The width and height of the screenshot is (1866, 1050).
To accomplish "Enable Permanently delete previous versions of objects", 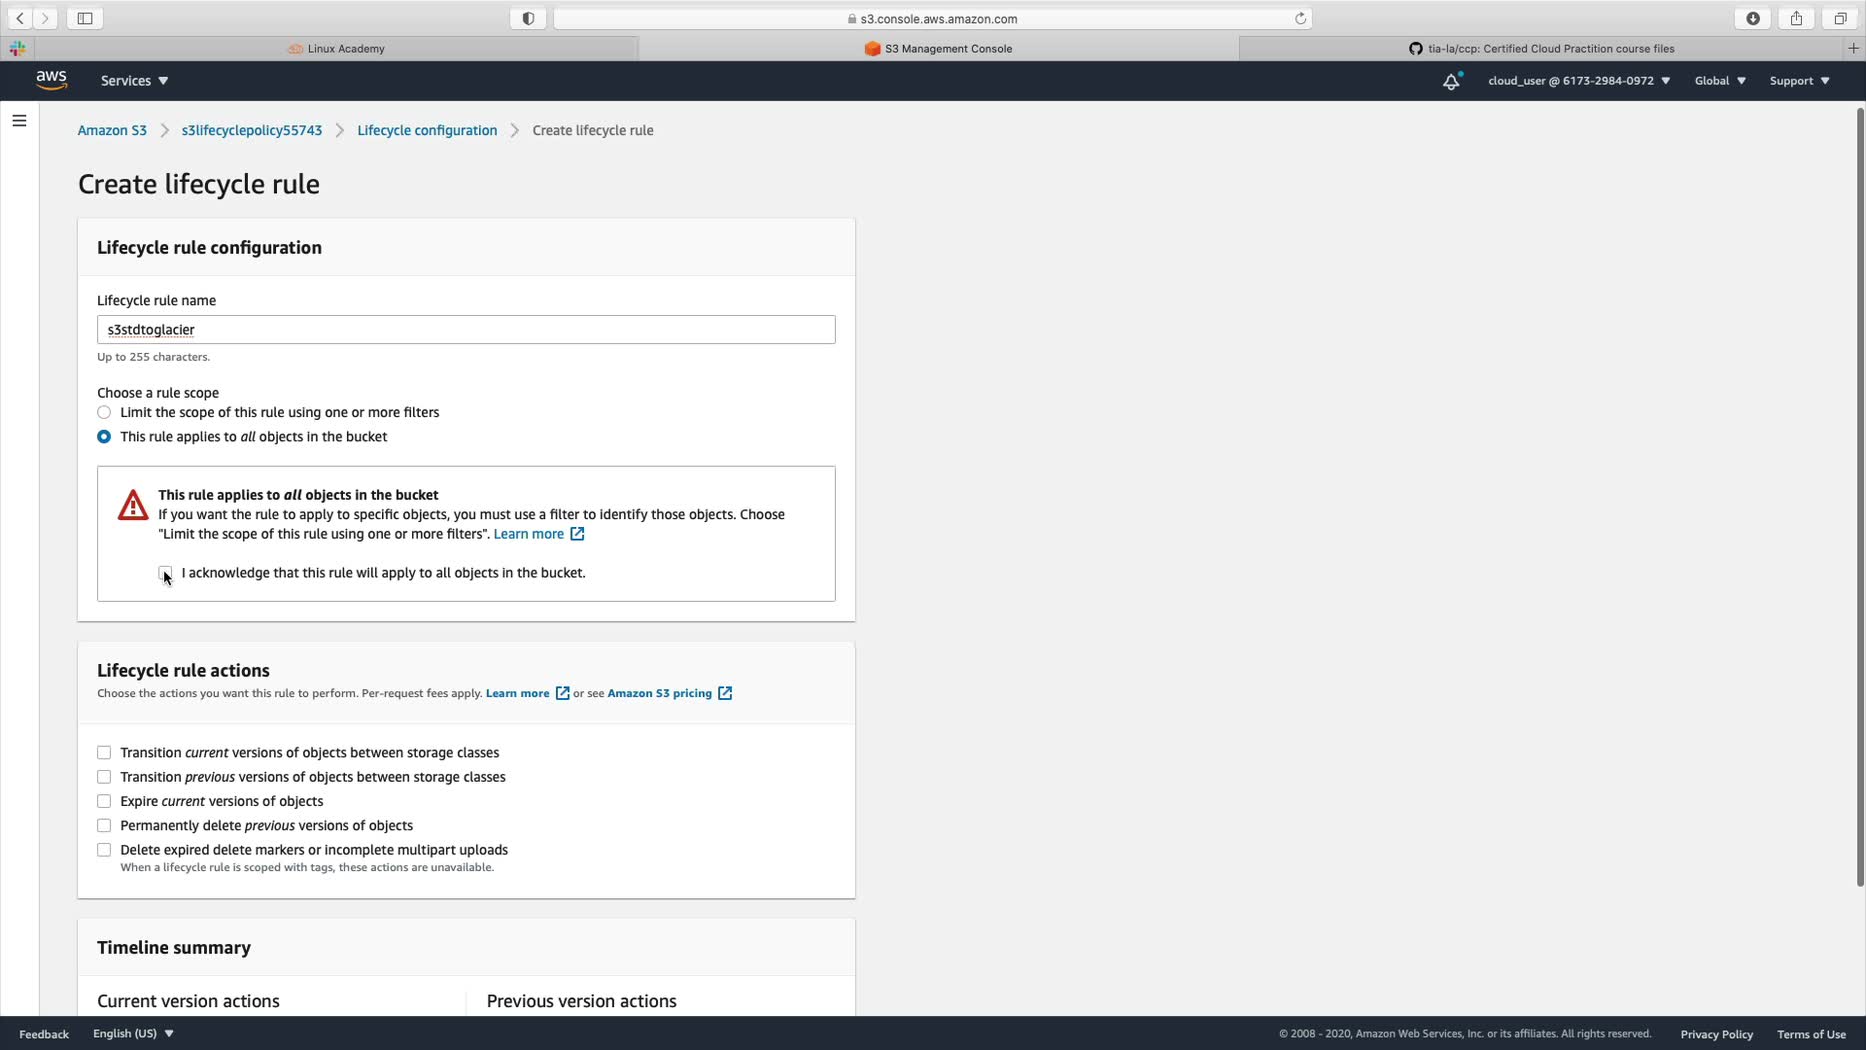I will pyautogui.click(x=104, y=826).
